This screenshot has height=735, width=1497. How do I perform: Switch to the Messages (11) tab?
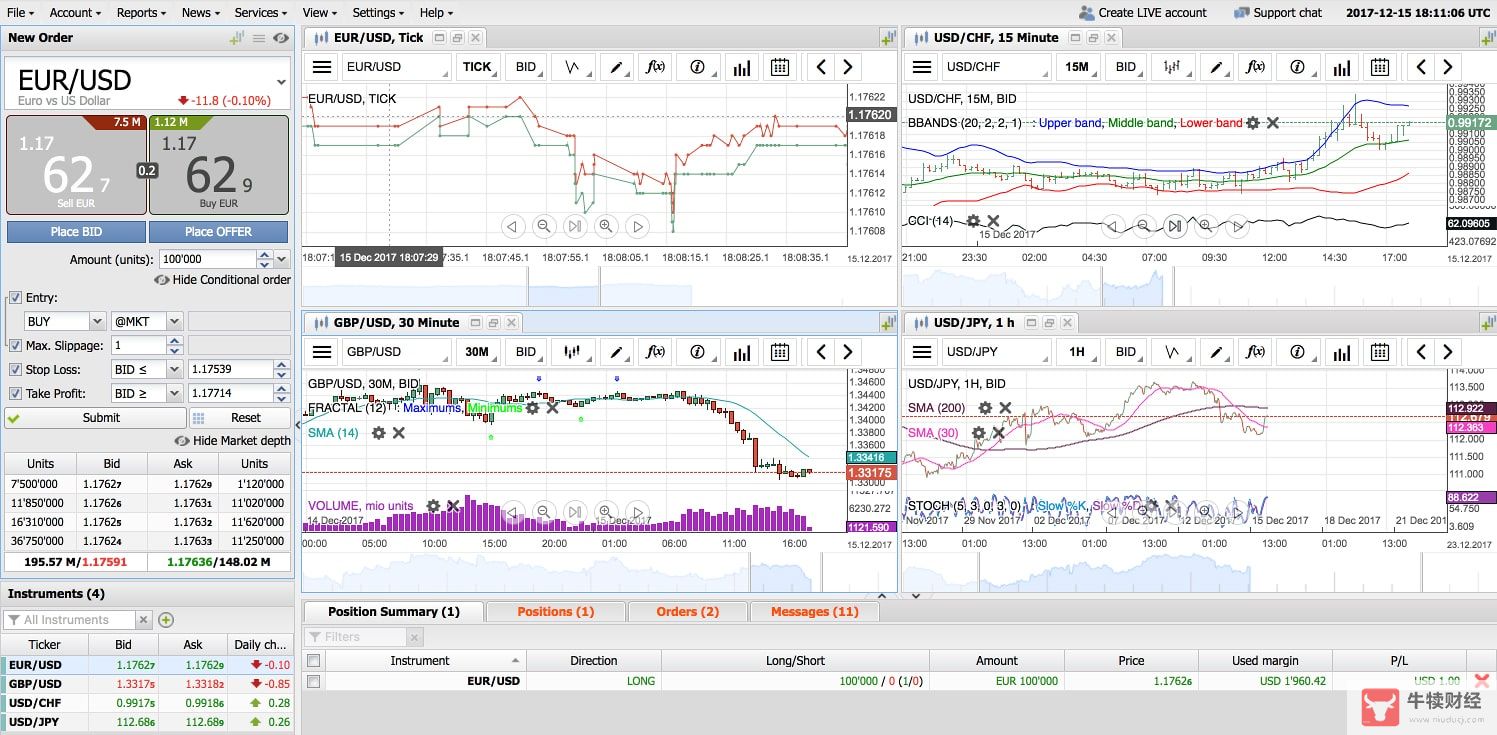click(x=813, y=611)
